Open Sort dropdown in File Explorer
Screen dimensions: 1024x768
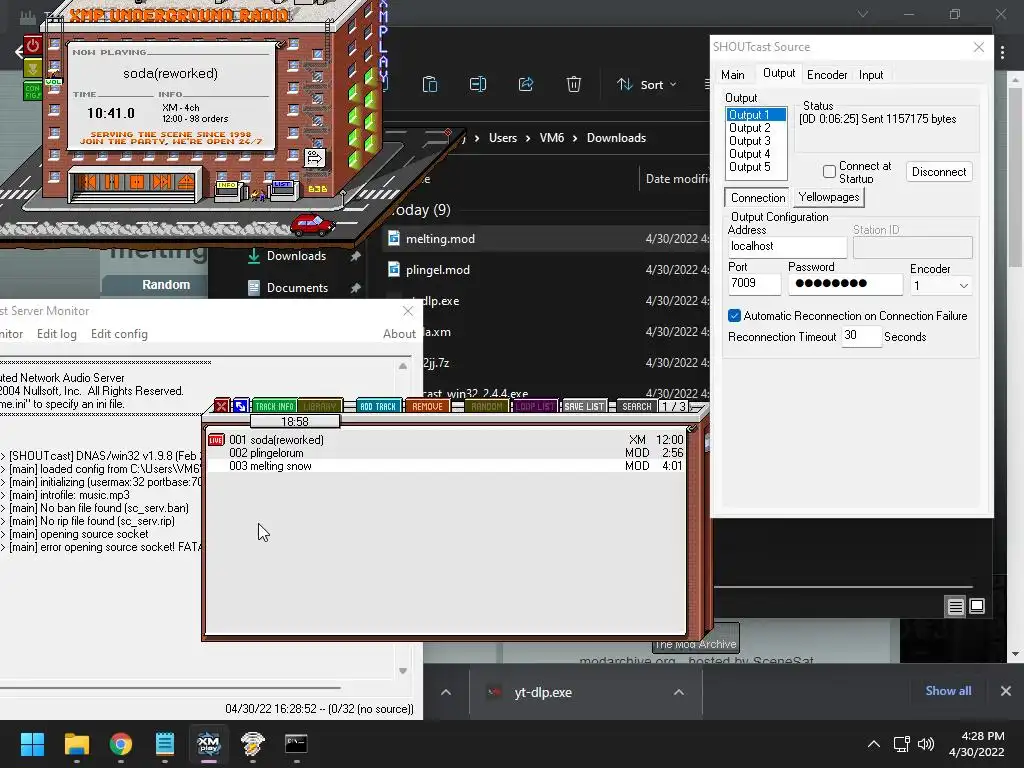click(x=647, y=85)
